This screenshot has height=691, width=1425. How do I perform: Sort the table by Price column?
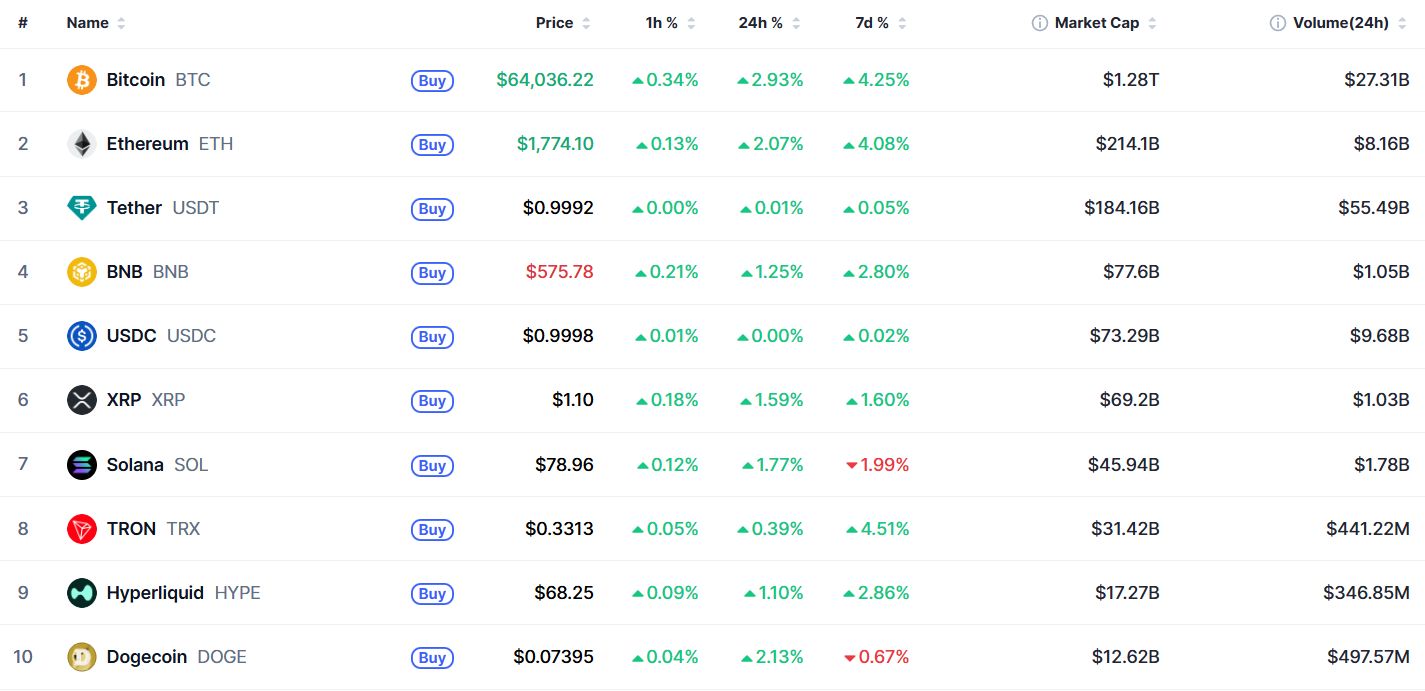click(x=563, y=23)
